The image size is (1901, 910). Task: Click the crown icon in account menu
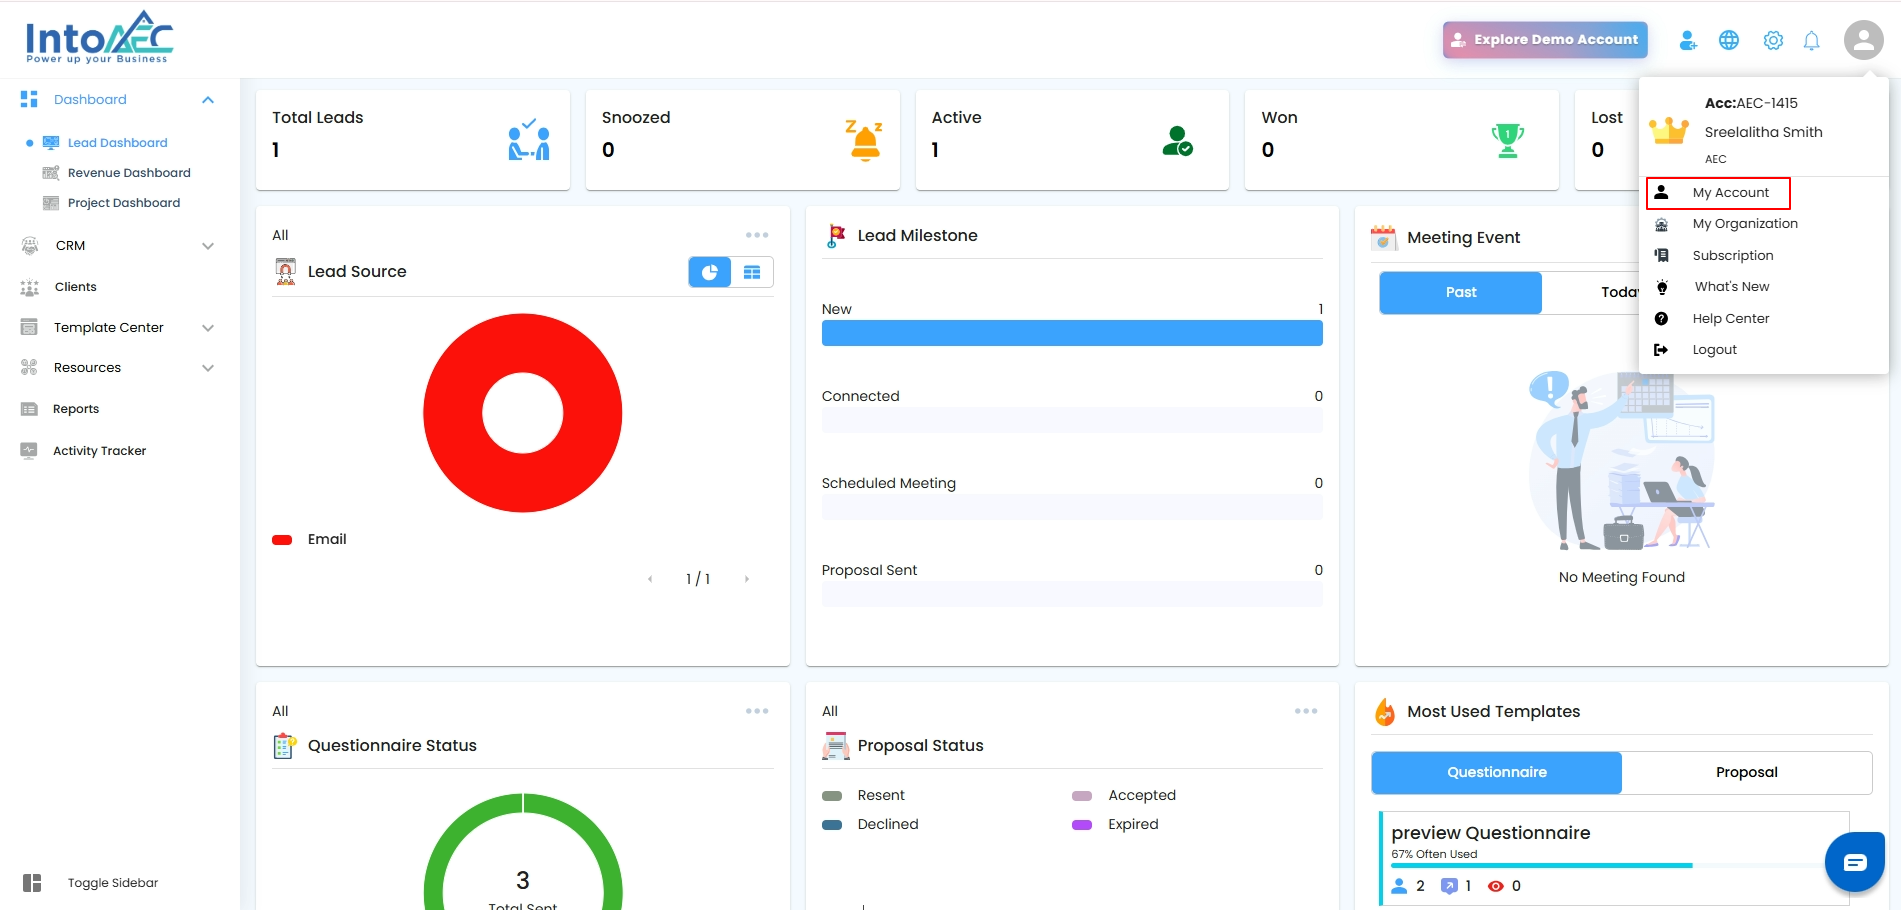click(x=1669, y=130)
